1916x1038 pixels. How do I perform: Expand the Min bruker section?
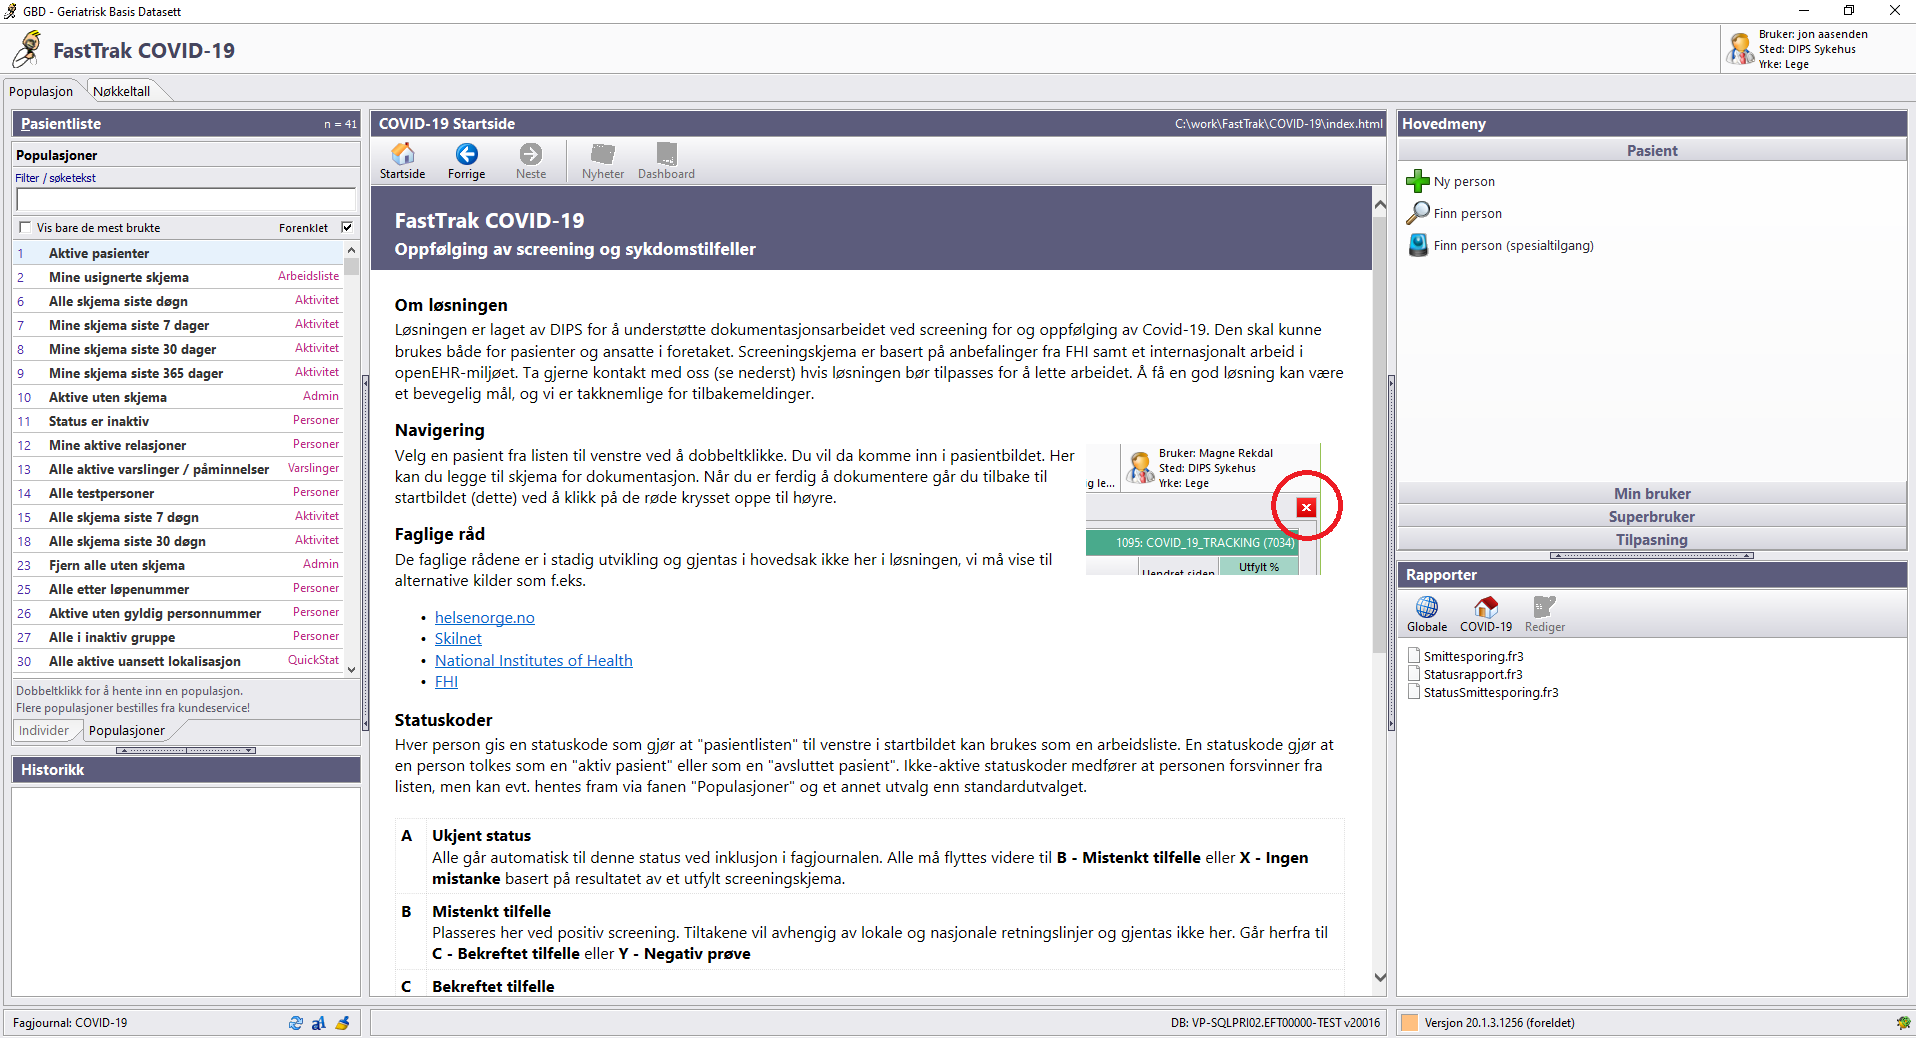[1652, 494]
